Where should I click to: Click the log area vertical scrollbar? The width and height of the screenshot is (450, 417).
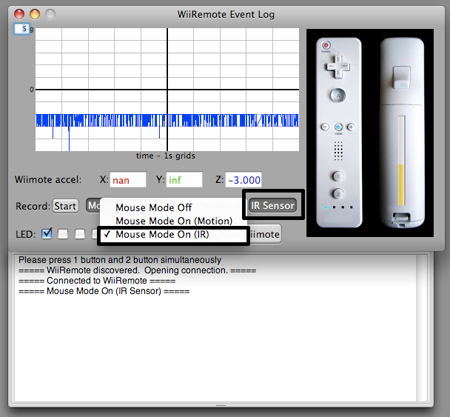pyautogui.click(x=422, y=328)
